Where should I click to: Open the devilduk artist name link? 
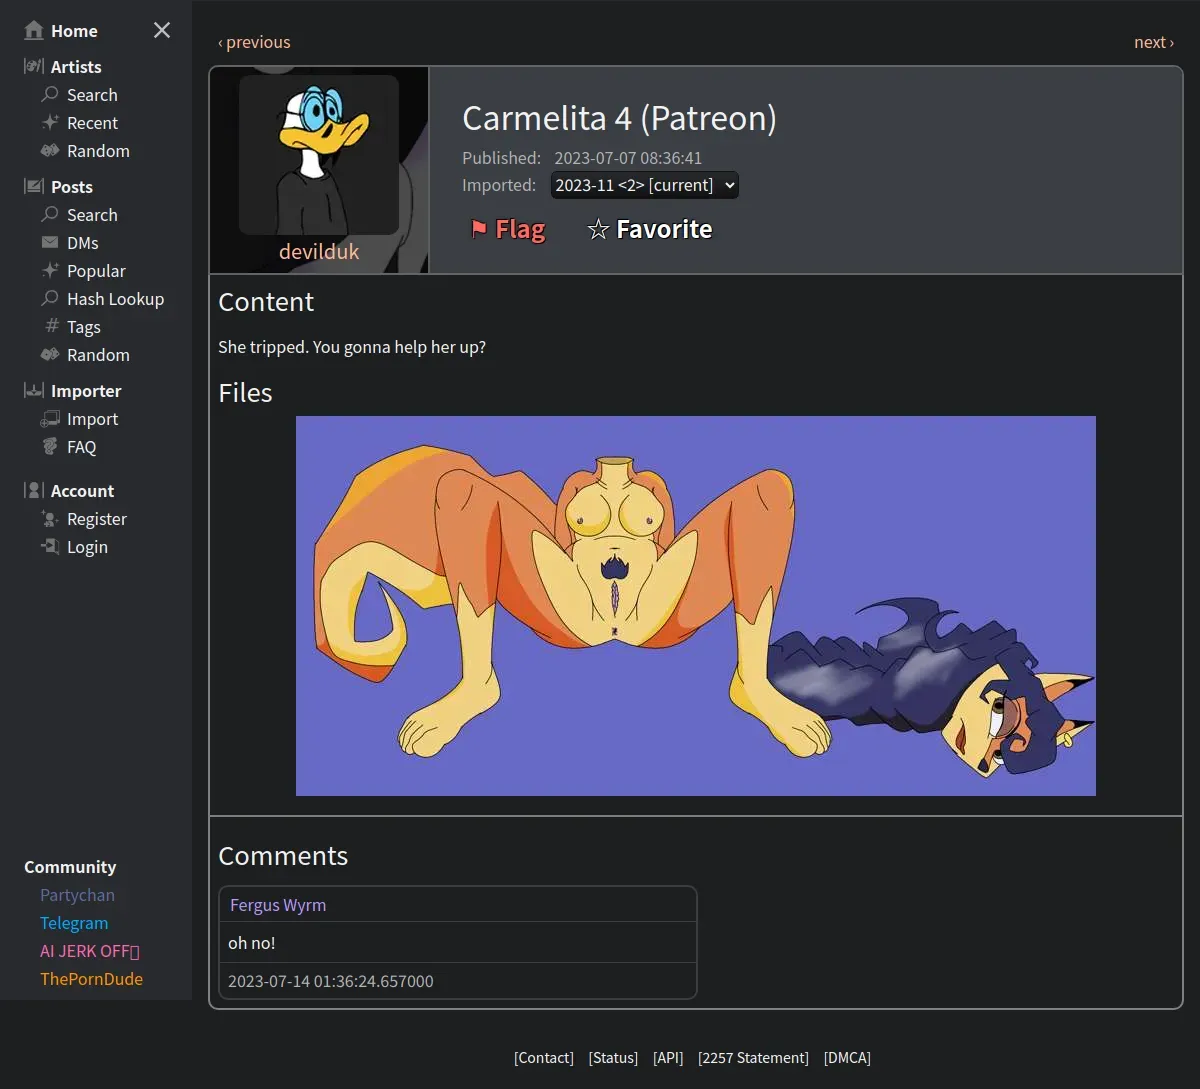point(319,252)
